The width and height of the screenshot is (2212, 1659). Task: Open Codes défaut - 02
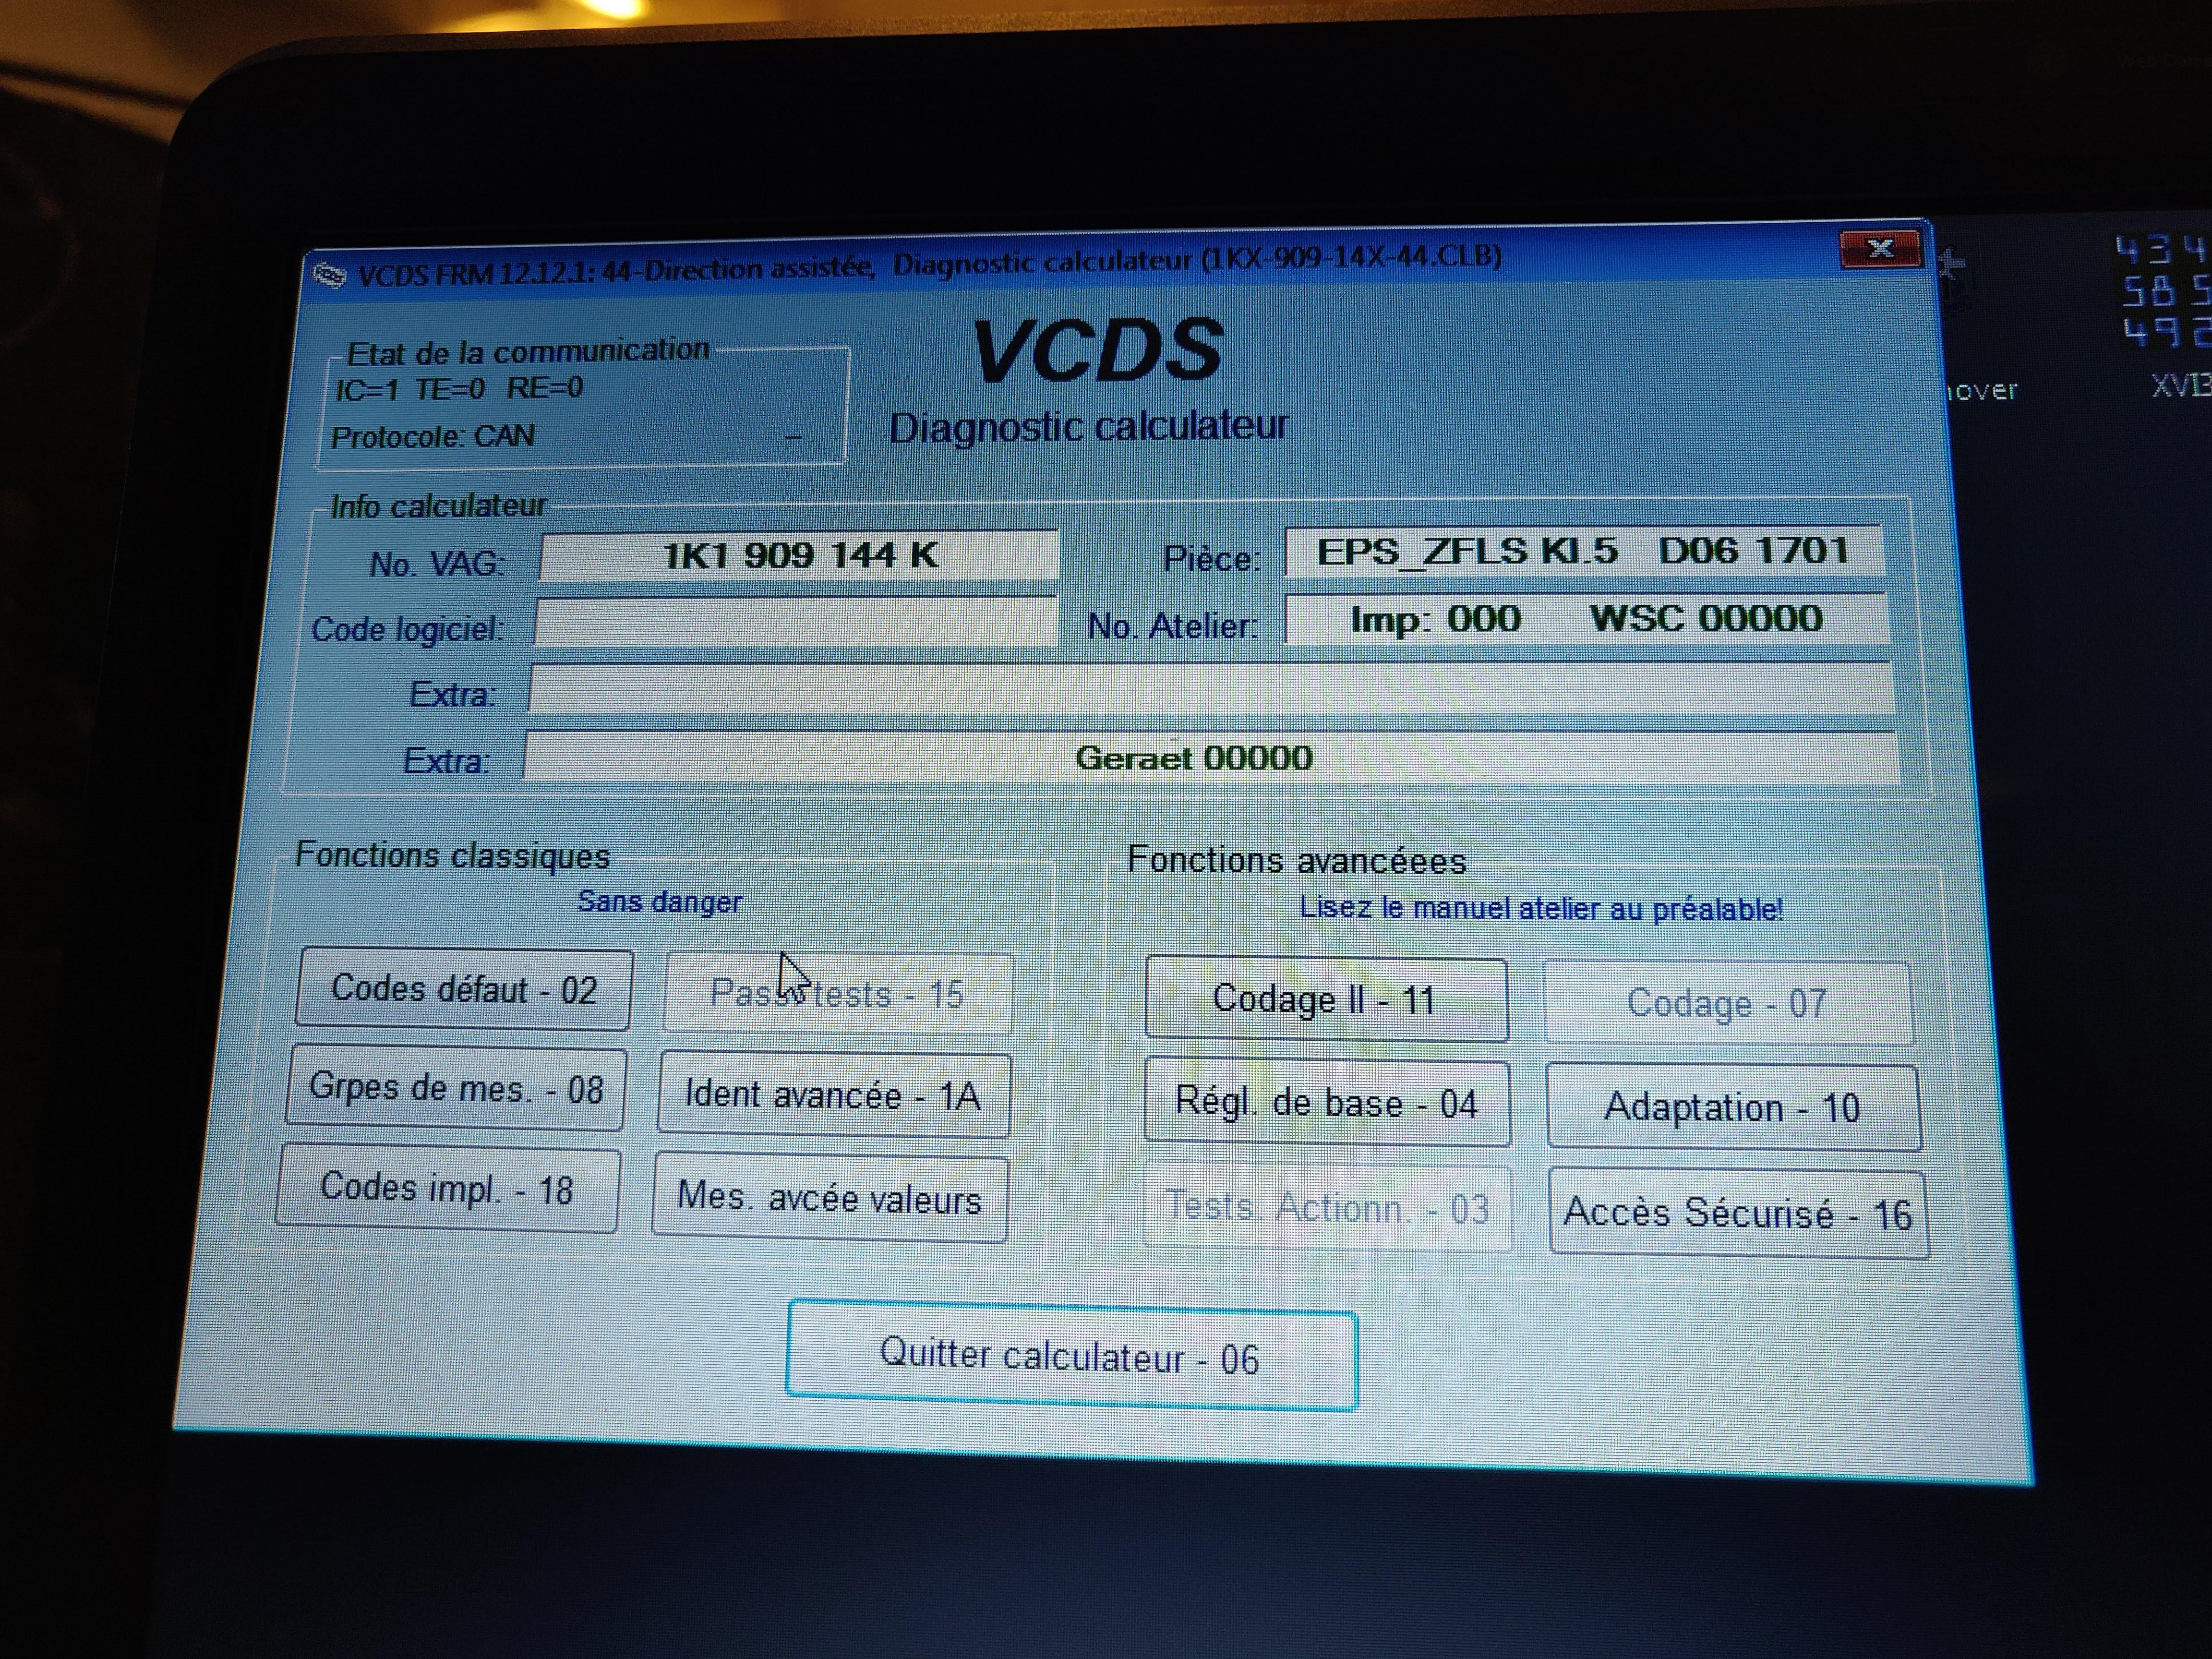pos(464,989)
